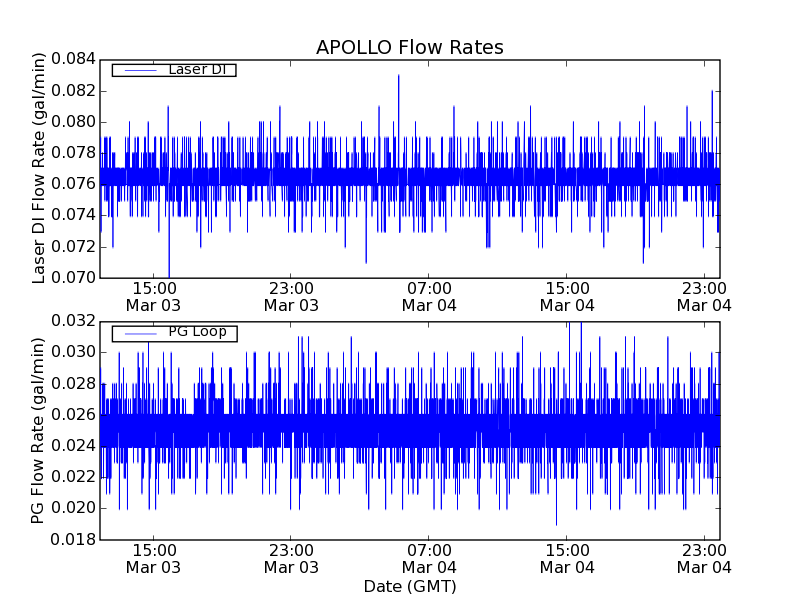The image size is (800, 600).
Task: Select the "Laser DI" legend label
Action: click(196, 69)
